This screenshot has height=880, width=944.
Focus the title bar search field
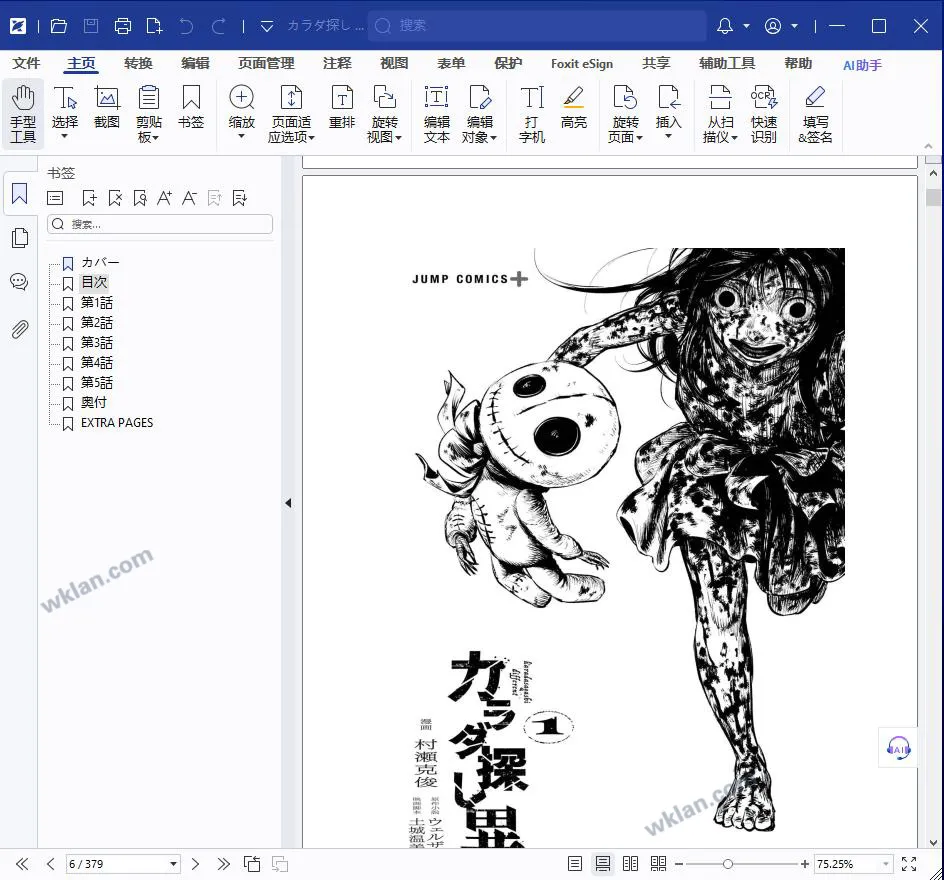pyautogui.click(x=536, y=25)
